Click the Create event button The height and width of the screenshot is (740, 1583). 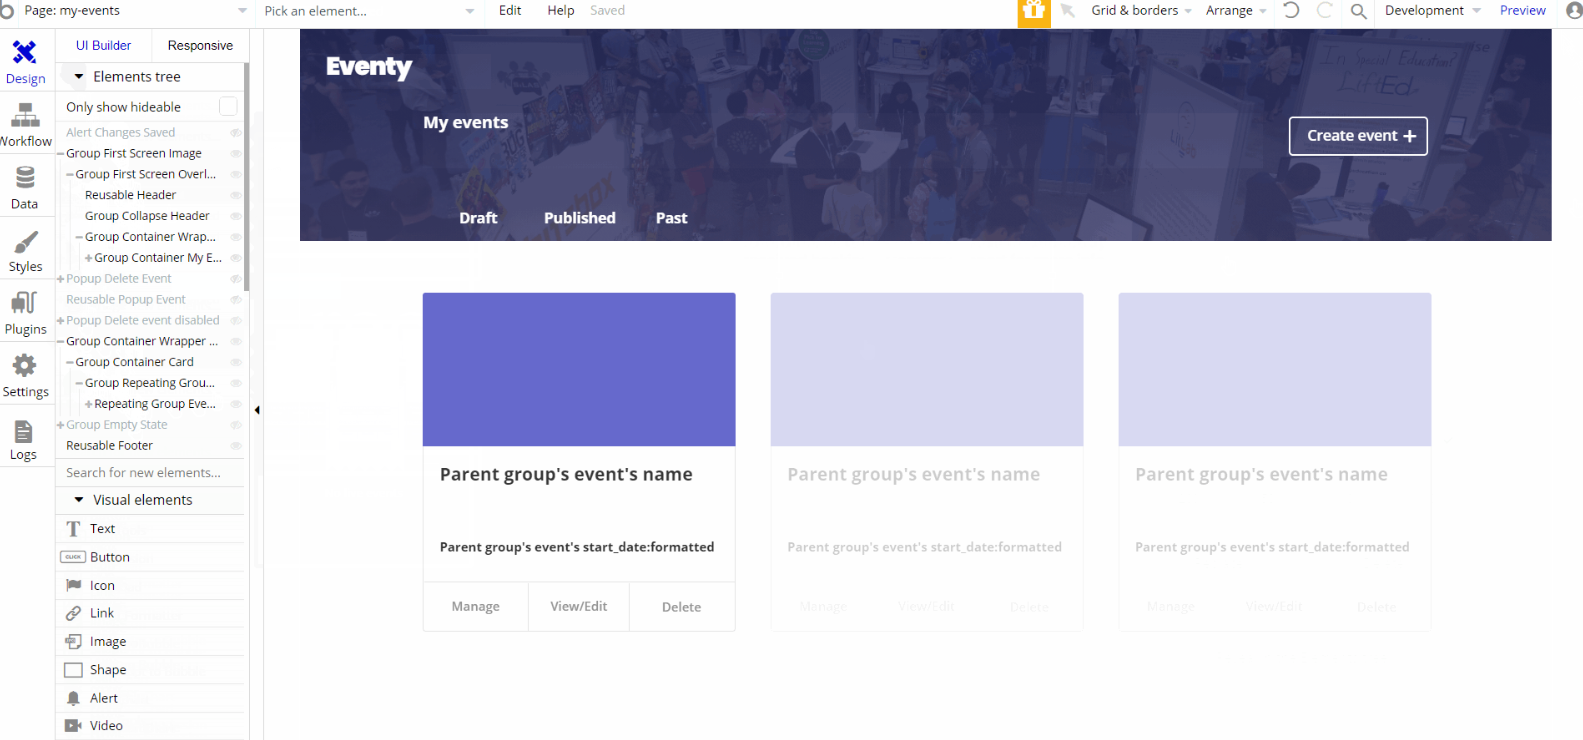point(1358,136)
